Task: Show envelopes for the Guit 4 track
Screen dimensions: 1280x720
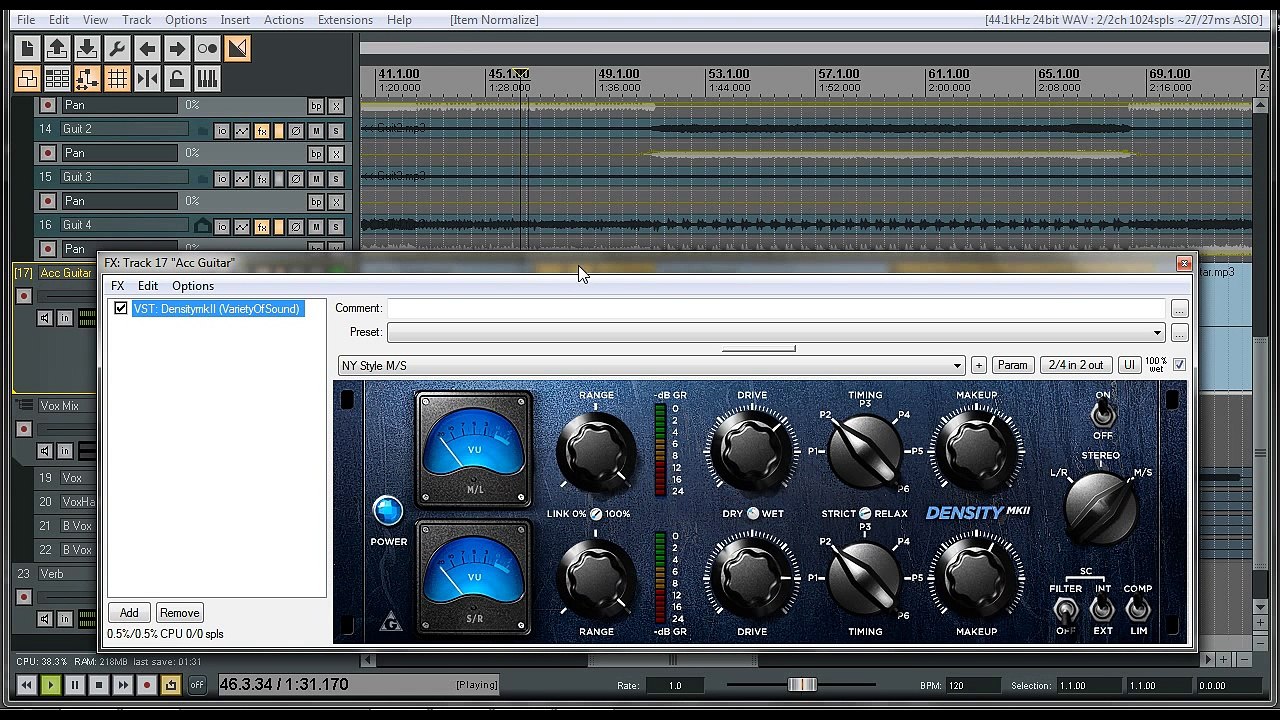Action: pos(242,227)
